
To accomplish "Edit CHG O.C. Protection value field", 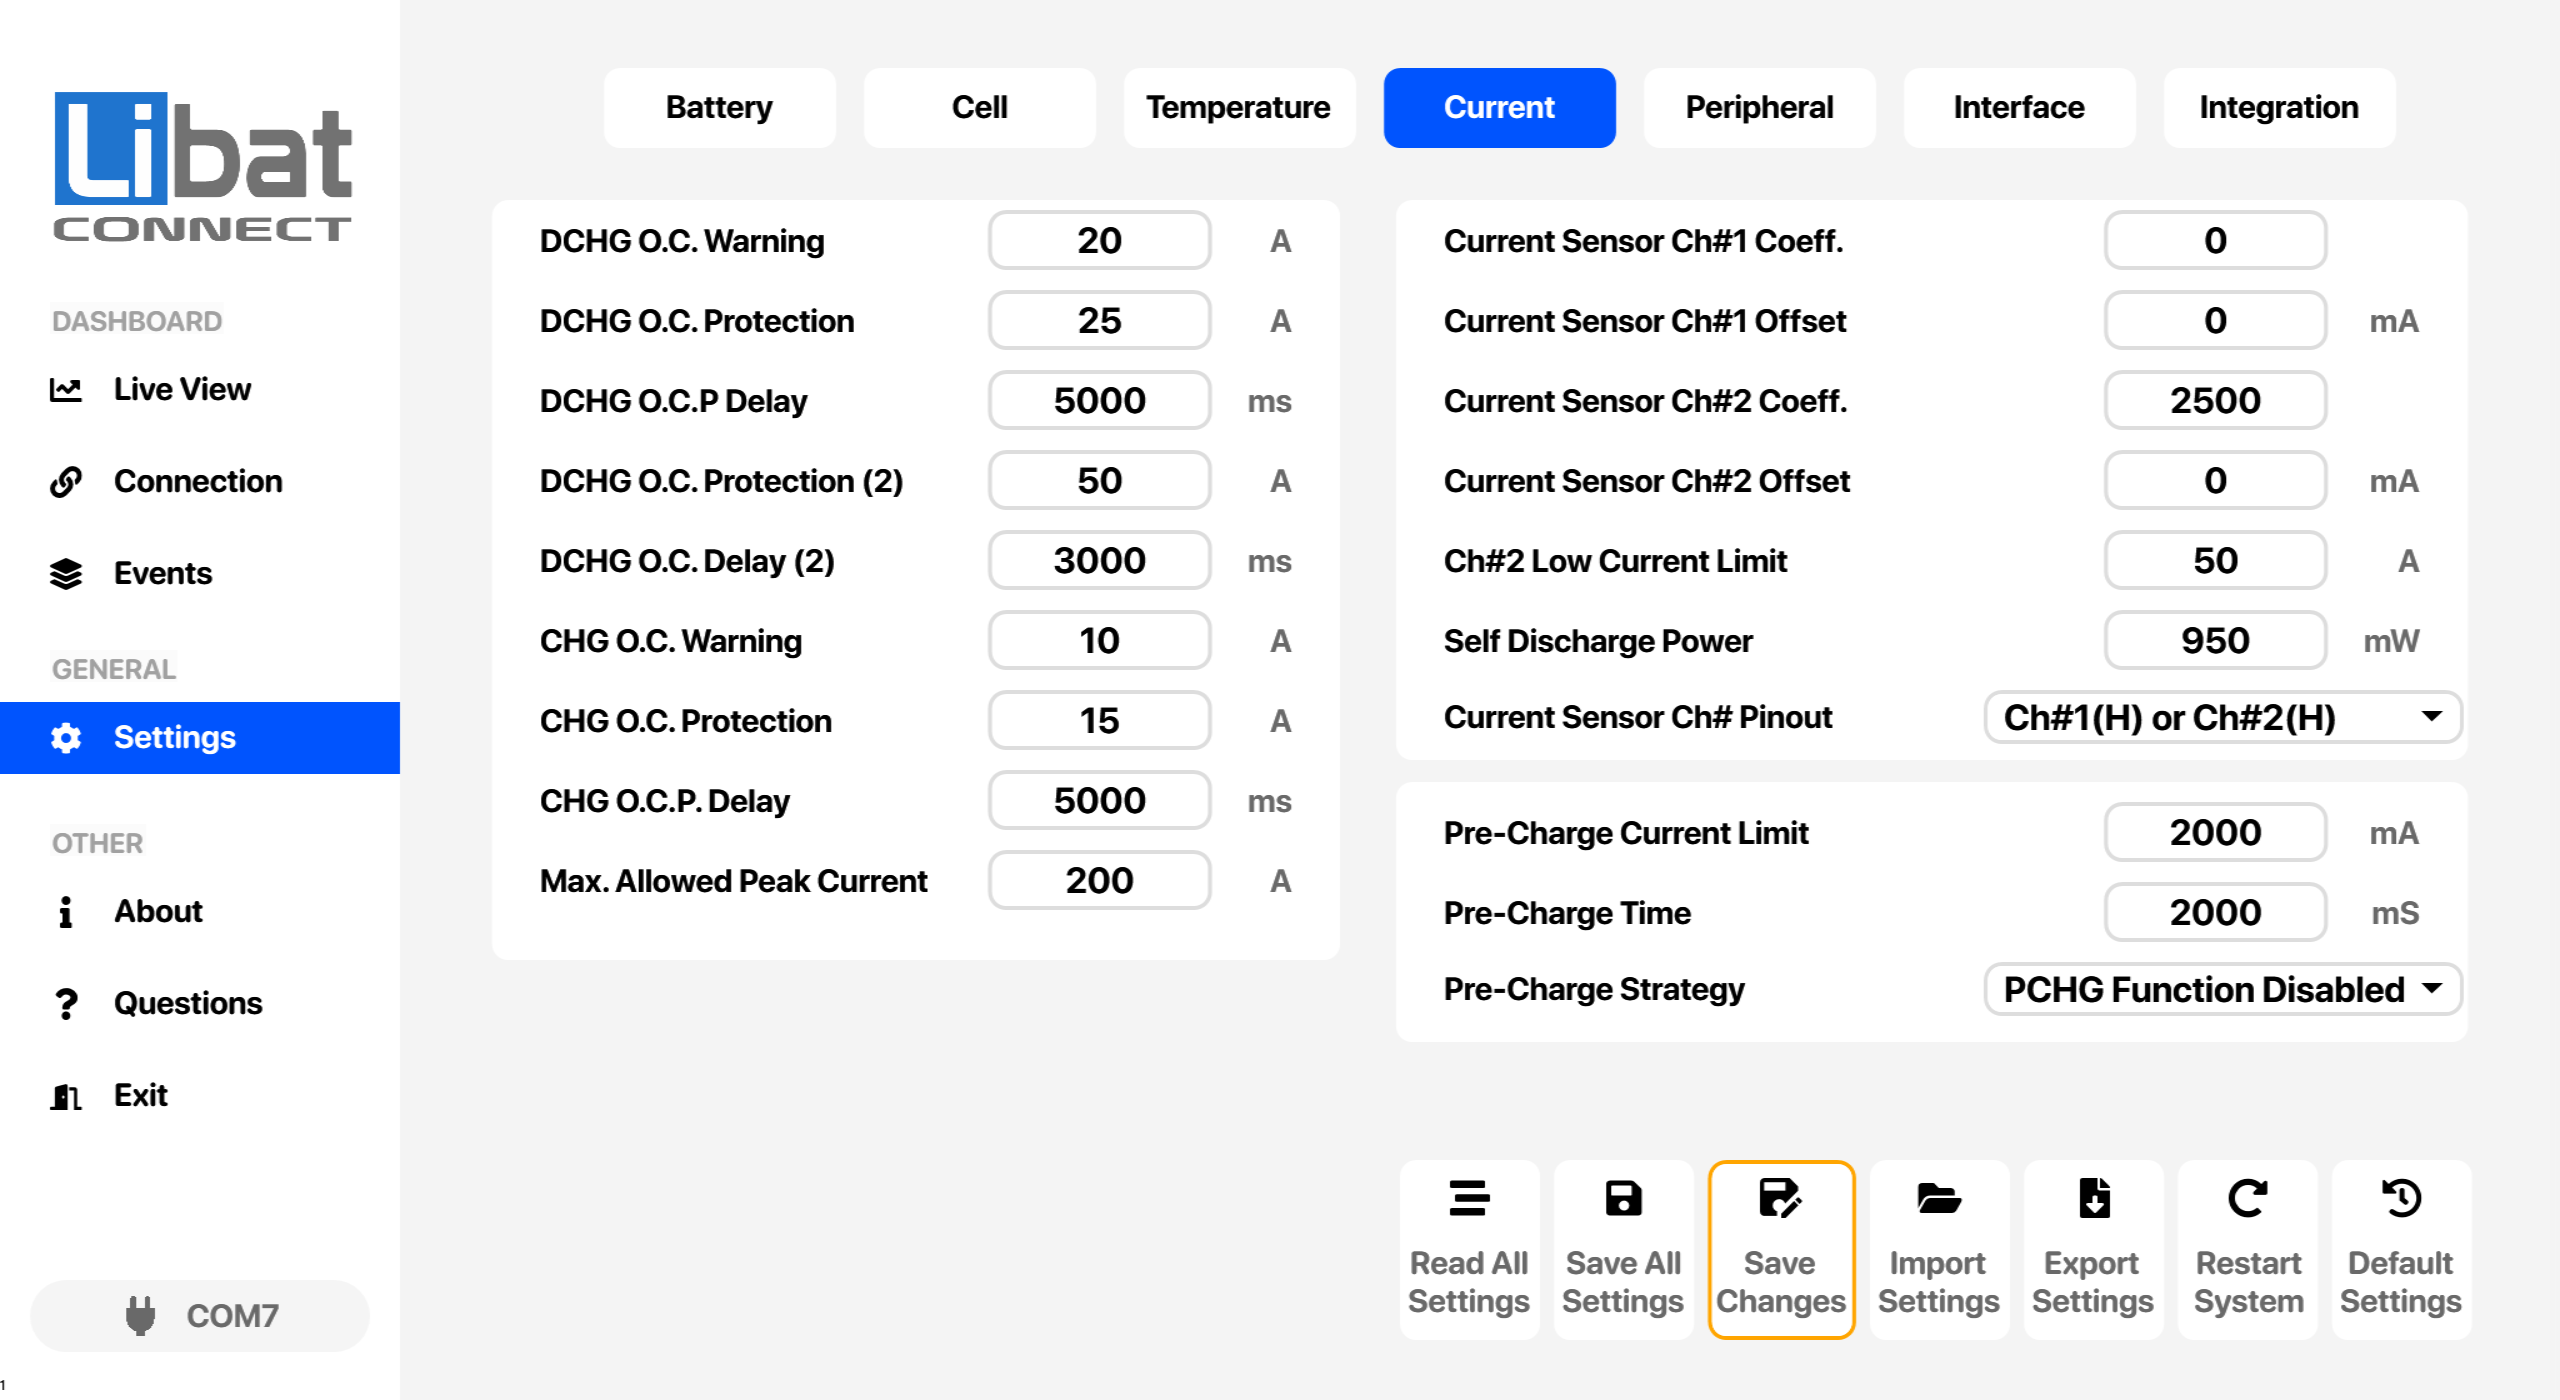I will pos(1099,720).
